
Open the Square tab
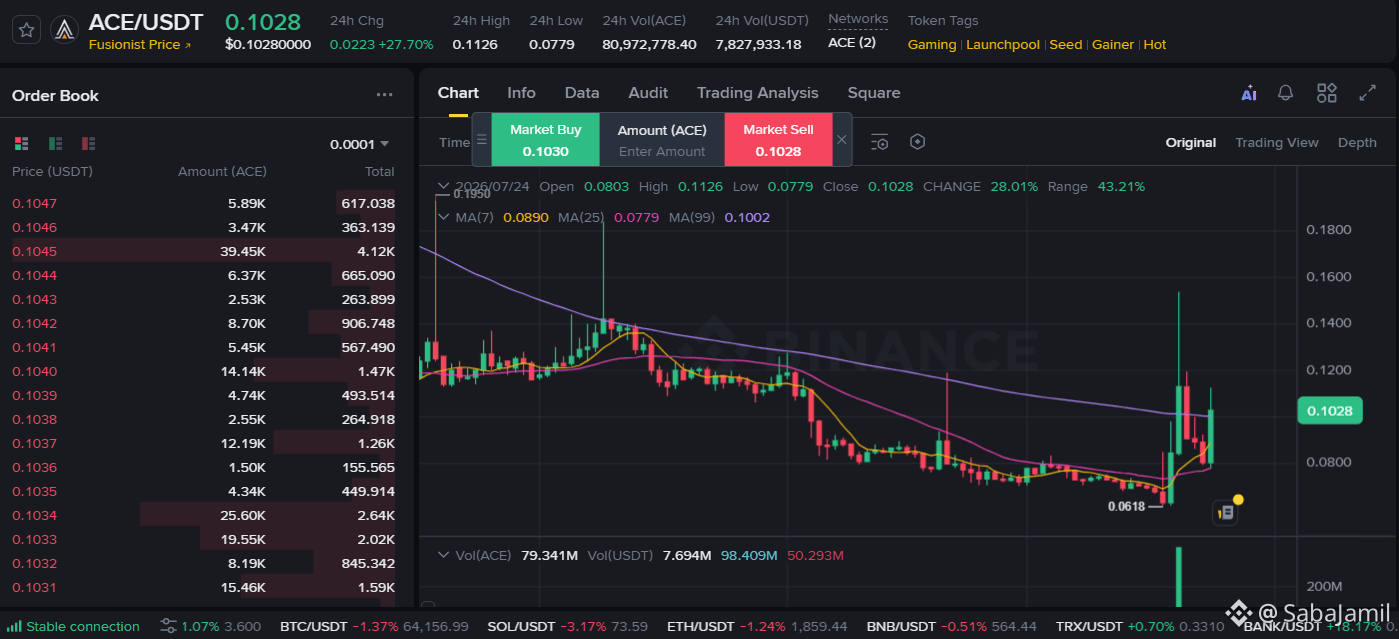tap(874, 93)
